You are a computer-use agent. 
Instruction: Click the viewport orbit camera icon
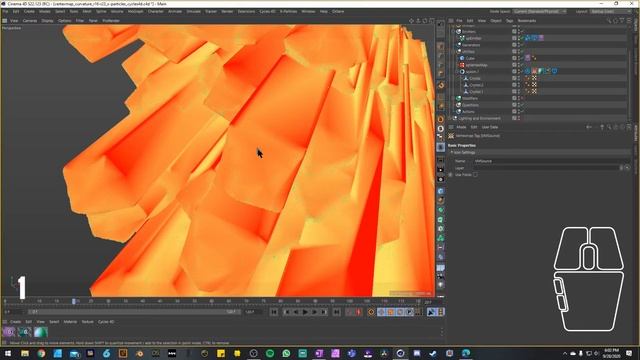(x=425, y=20)
